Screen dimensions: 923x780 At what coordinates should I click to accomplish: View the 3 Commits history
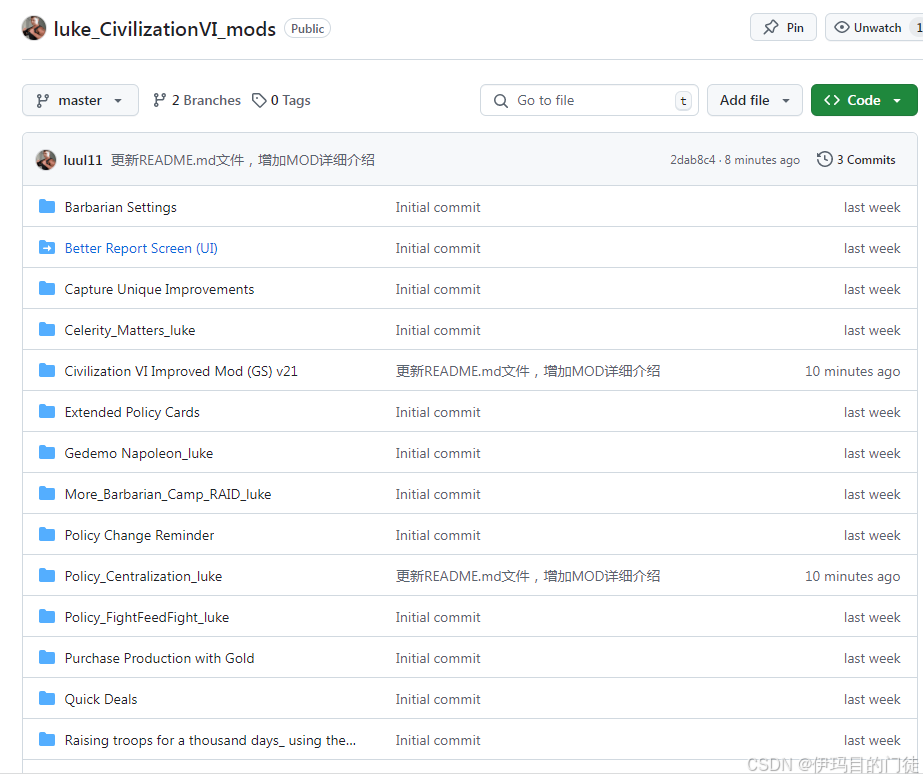pyautogui.click(x=856, y=160)
